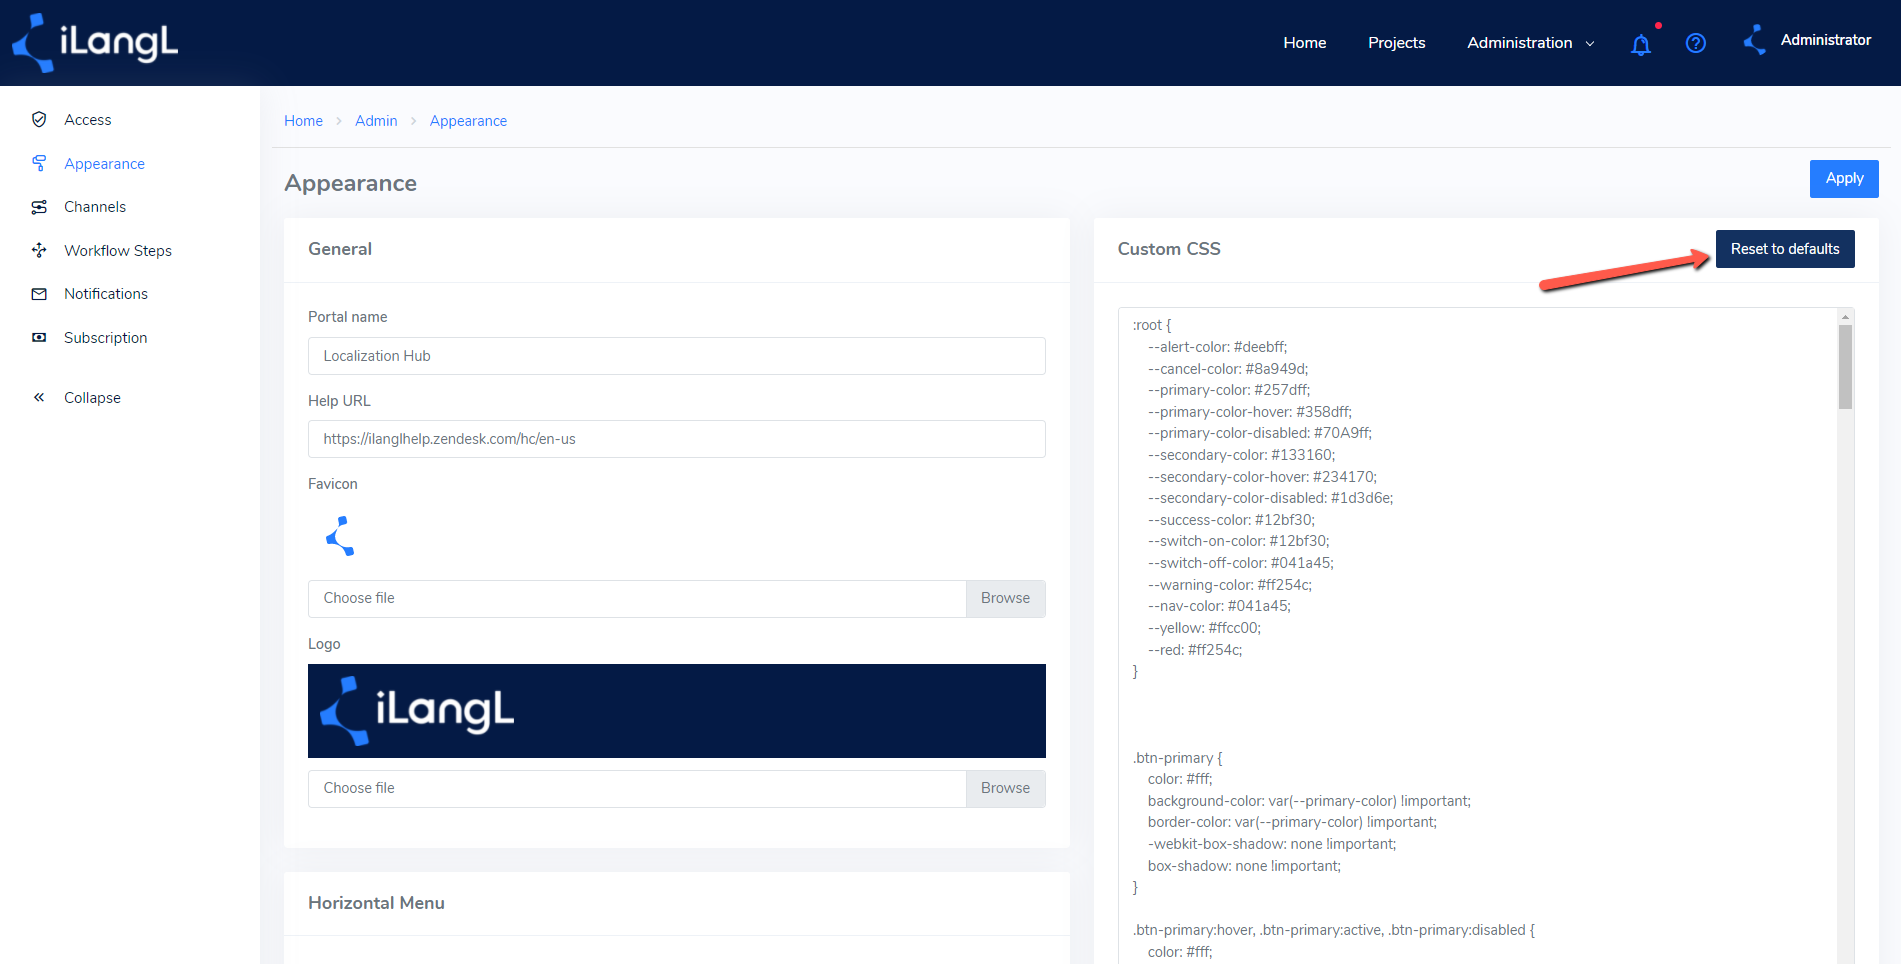Click the Admin breadcrumb link

376,121
